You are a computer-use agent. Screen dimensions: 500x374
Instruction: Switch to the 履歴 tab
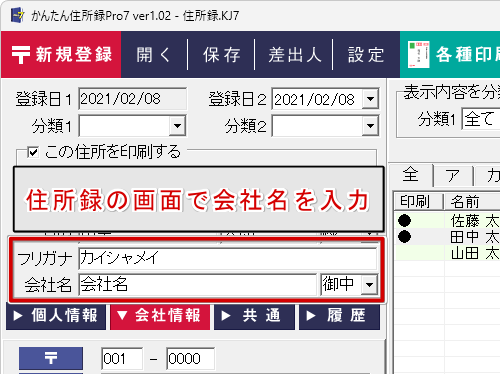click(x=339, y=316)
